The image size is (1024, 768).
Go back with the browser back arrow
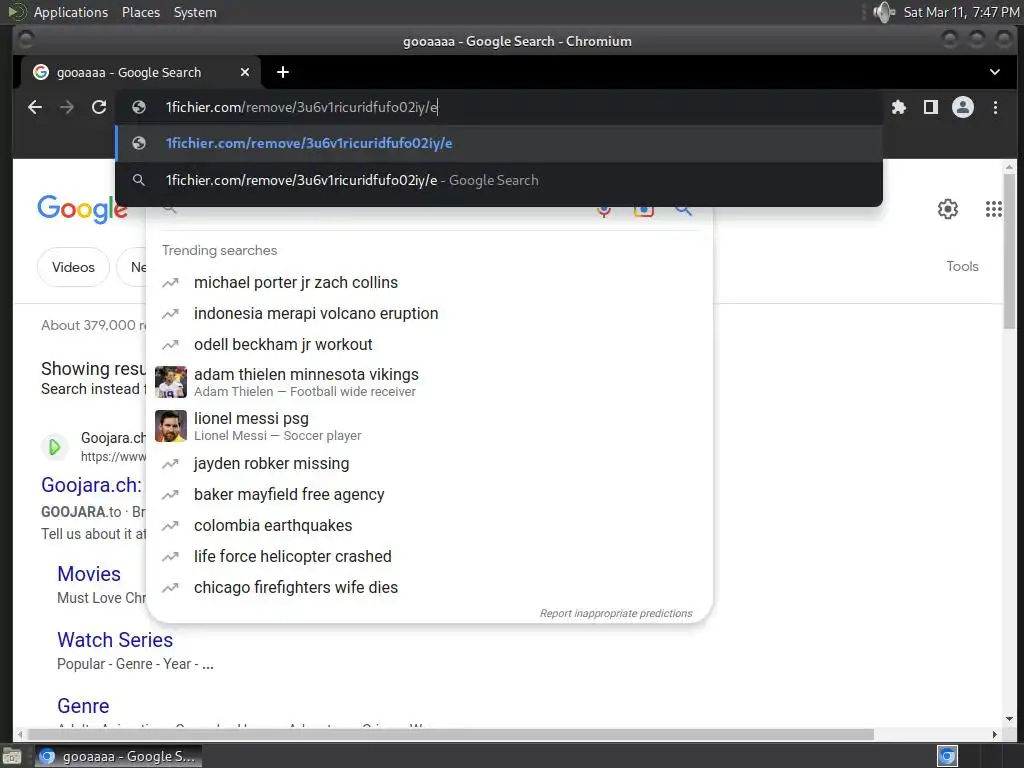pyautogui.click(x=35, y=107)
